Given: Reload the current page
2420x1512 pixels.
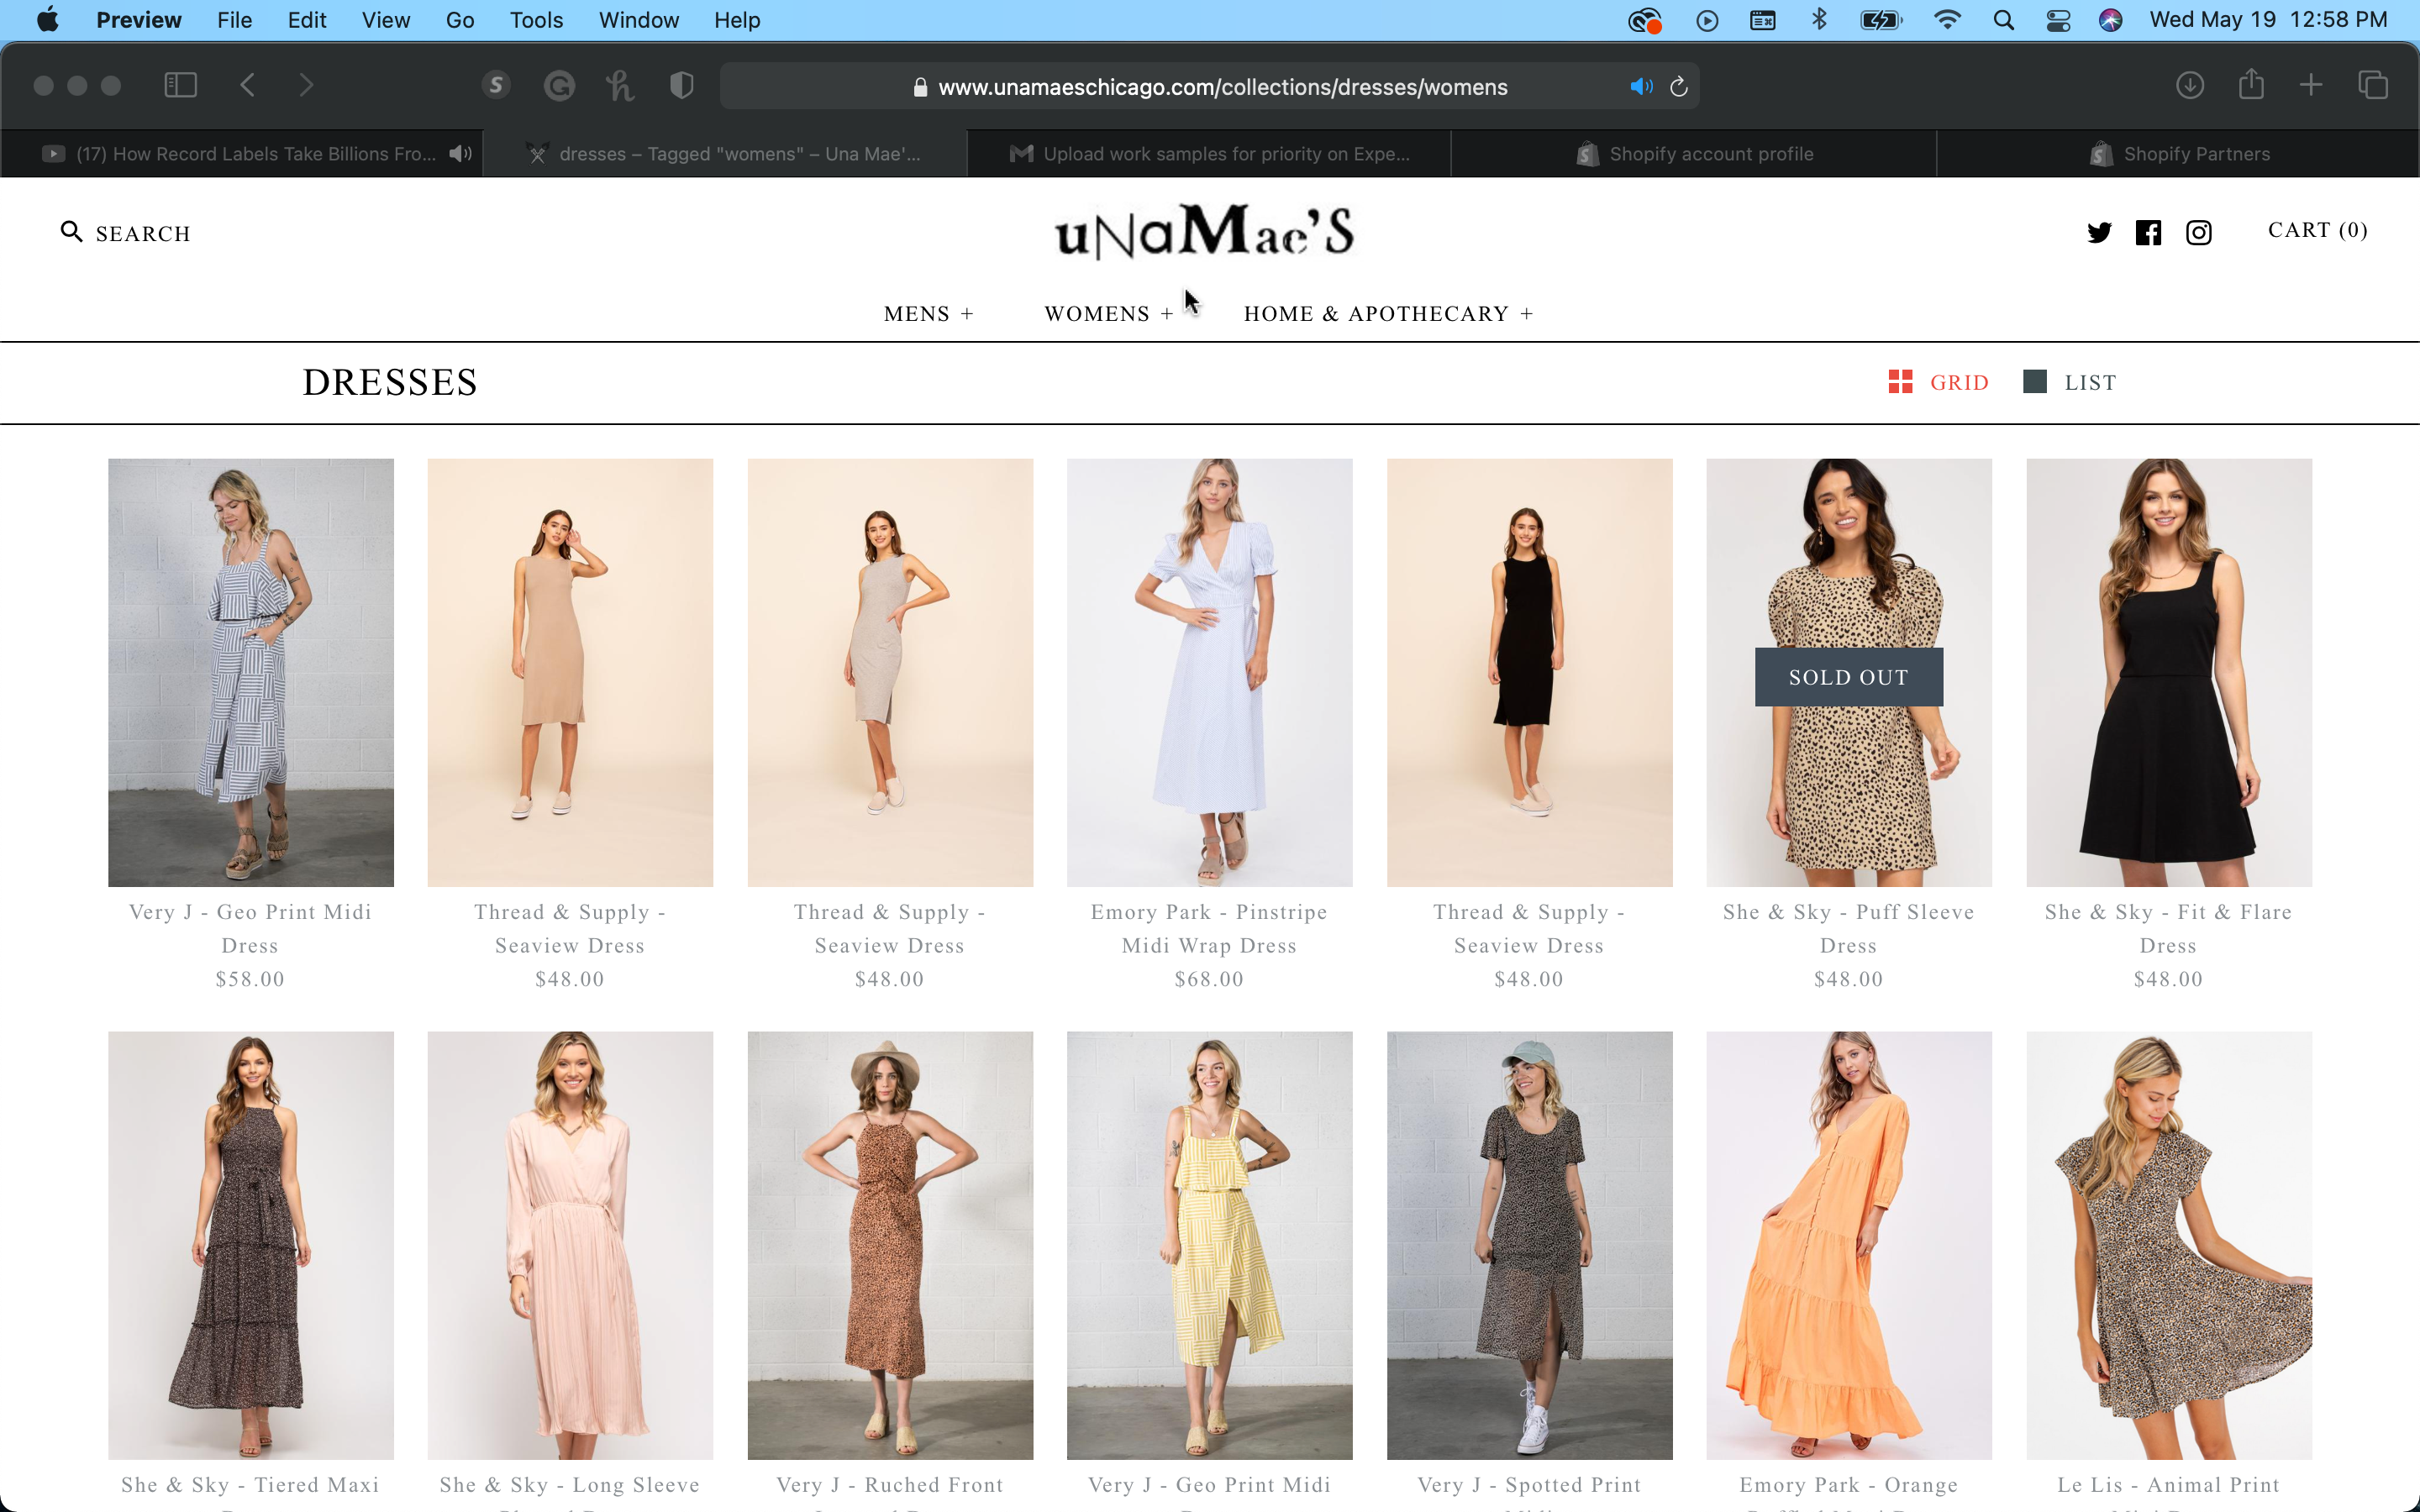Looking at the screenshot, I should (x=1677, y=87).
